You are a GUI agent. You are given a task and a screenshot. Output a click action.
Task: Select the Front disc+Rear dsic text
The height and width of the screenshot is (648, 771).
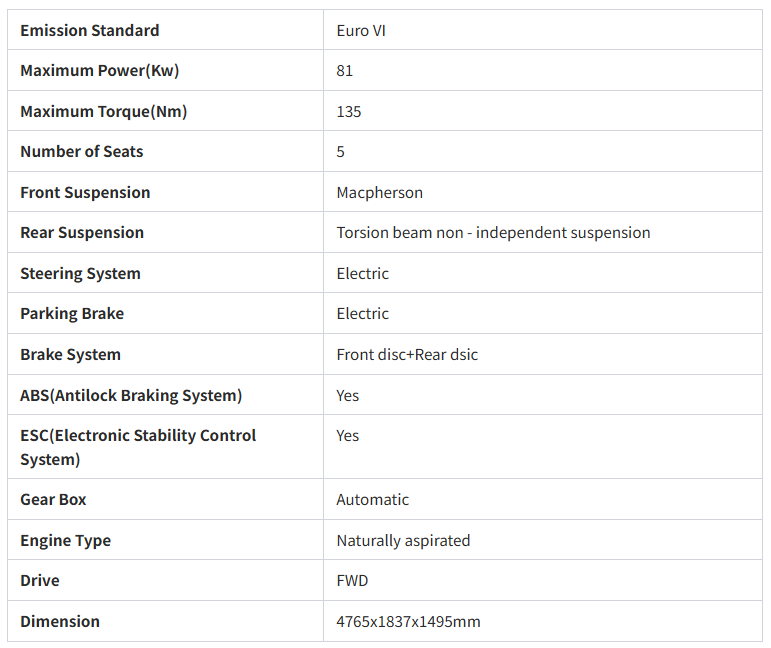click(x=407, y=354)
